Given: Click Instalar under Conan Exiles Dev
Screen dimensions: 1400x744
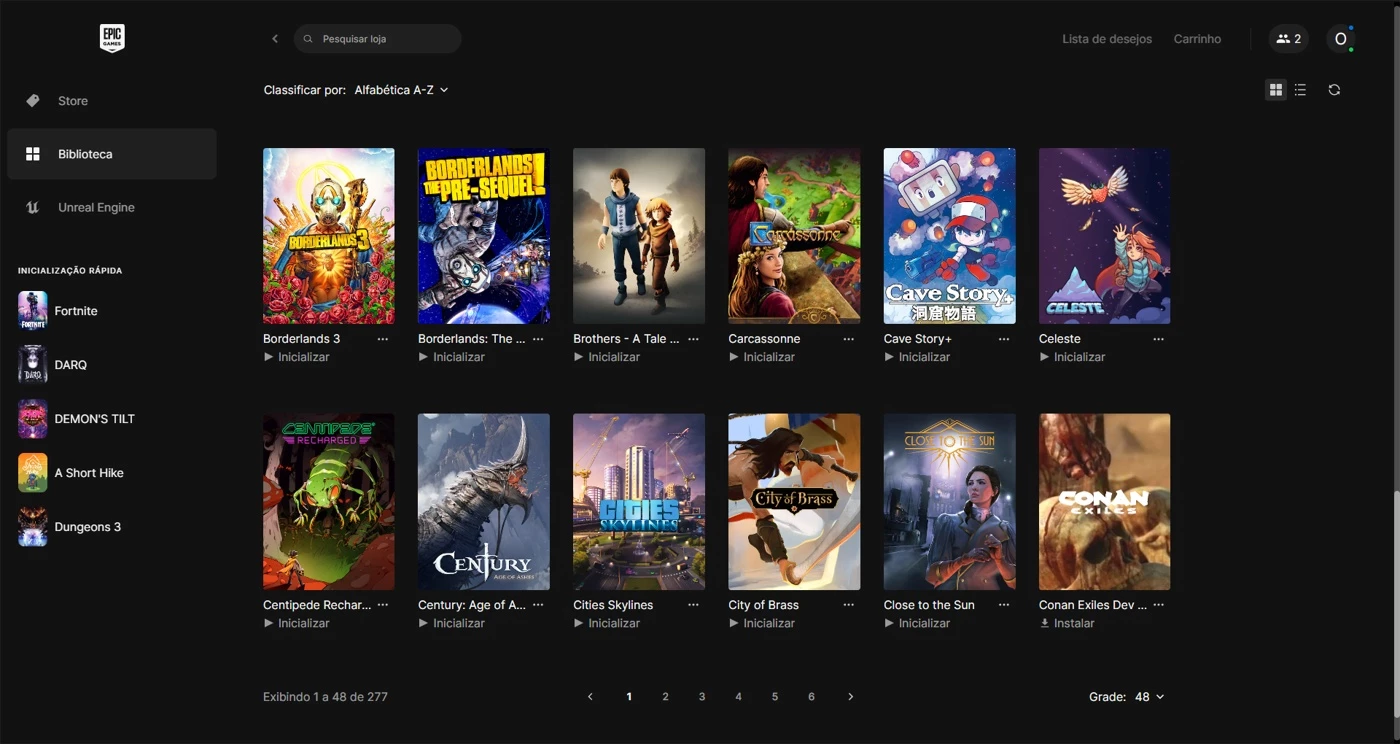Looking at the screenshot, I should (1067, 623).
